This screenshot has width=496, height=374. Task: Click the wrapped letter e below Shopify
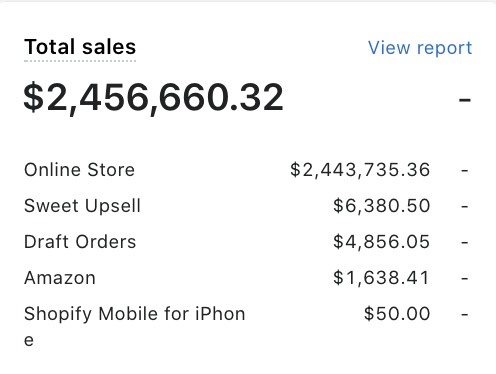pos(29,341)
